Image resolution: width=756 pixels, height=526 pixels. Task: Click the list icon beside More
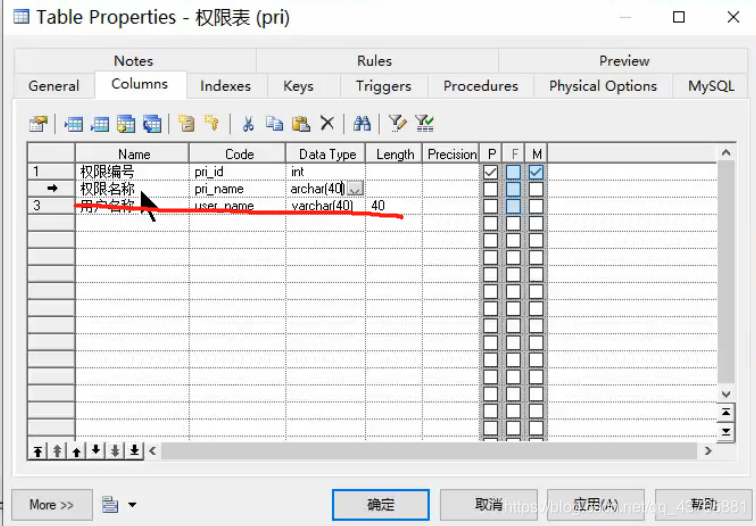pyautogui.click(x=110, y=505)
